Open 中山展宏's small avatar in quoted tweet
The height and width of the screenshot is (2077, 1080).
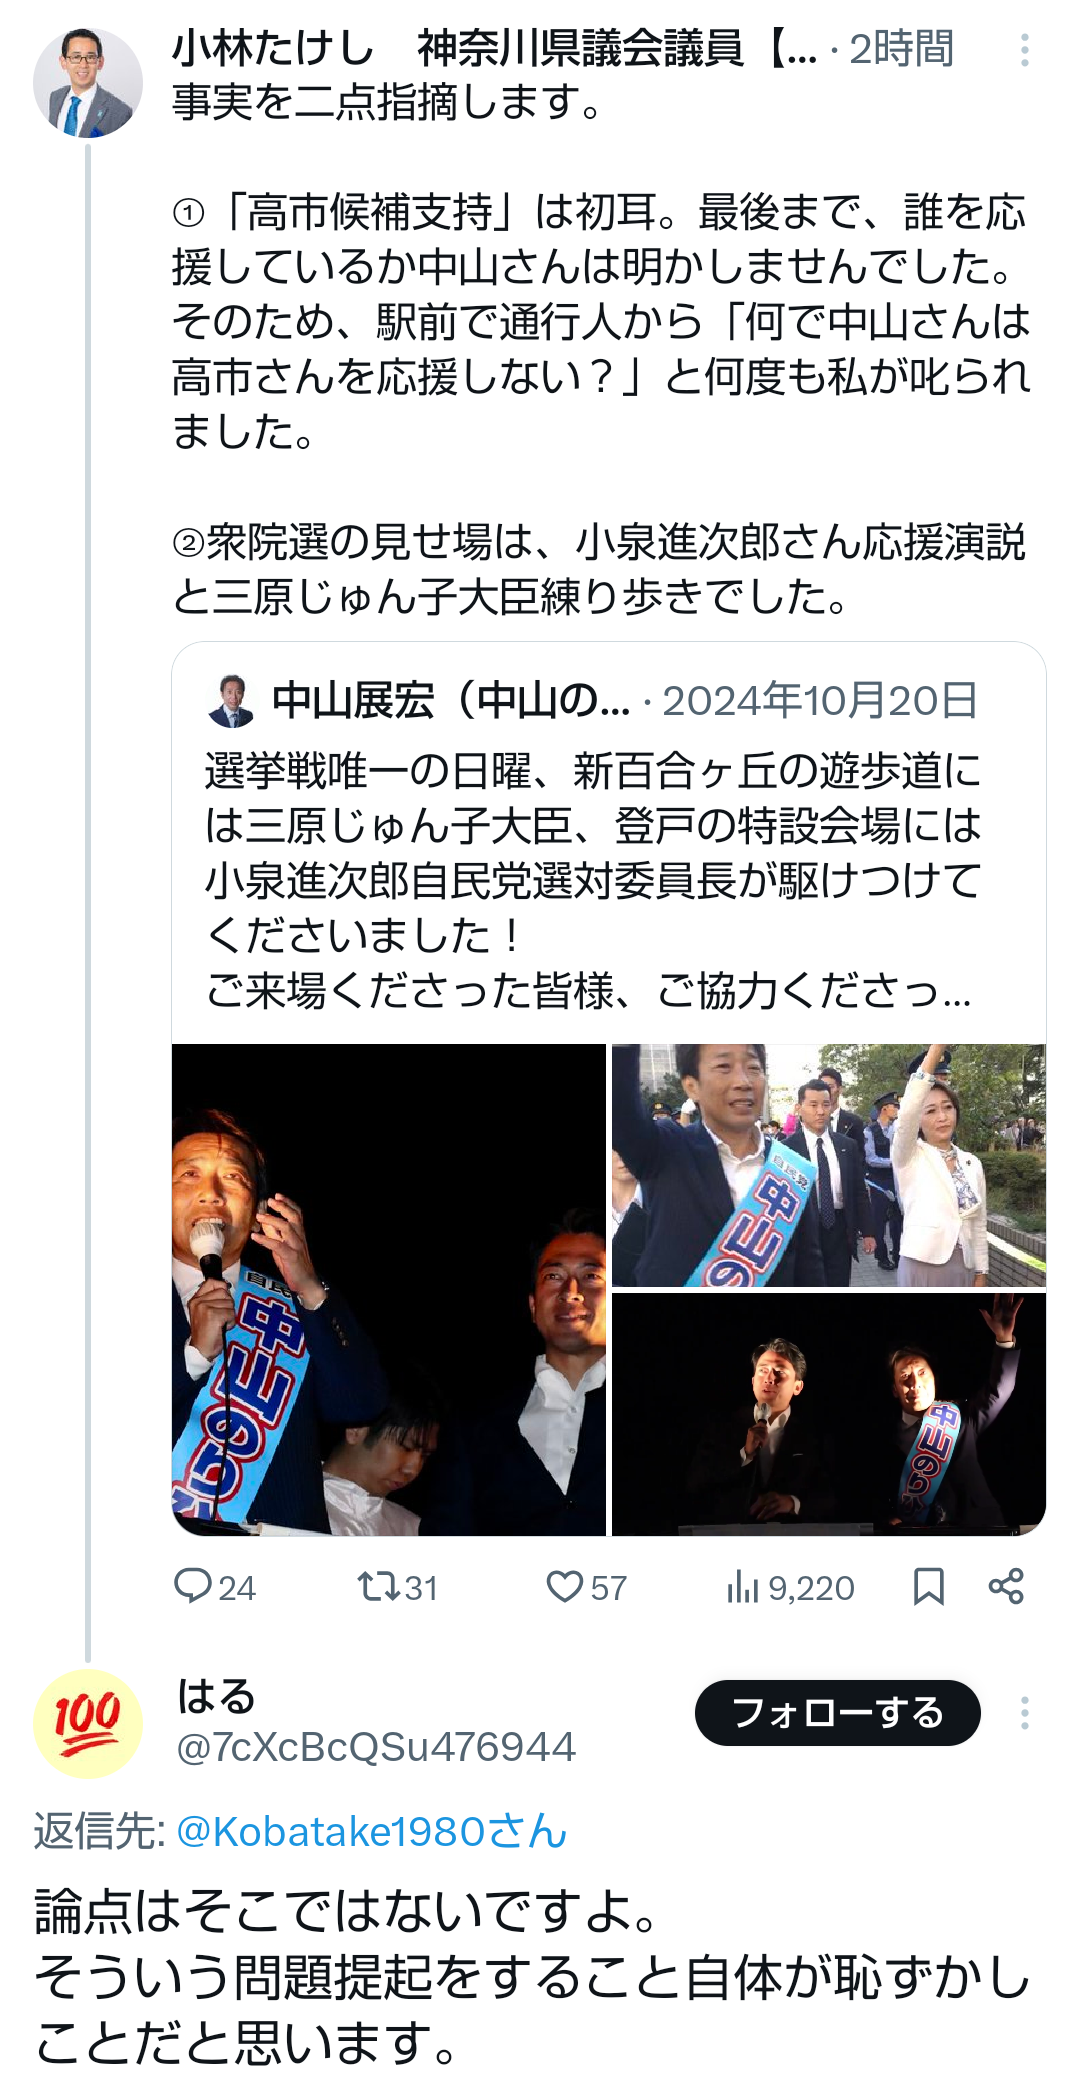(x=231, y=701)
